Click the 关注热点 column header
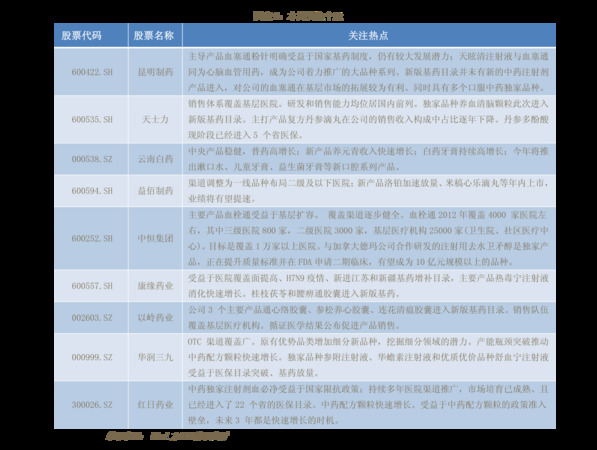This screenshot has height=450, width=597. tap(368, 35)
